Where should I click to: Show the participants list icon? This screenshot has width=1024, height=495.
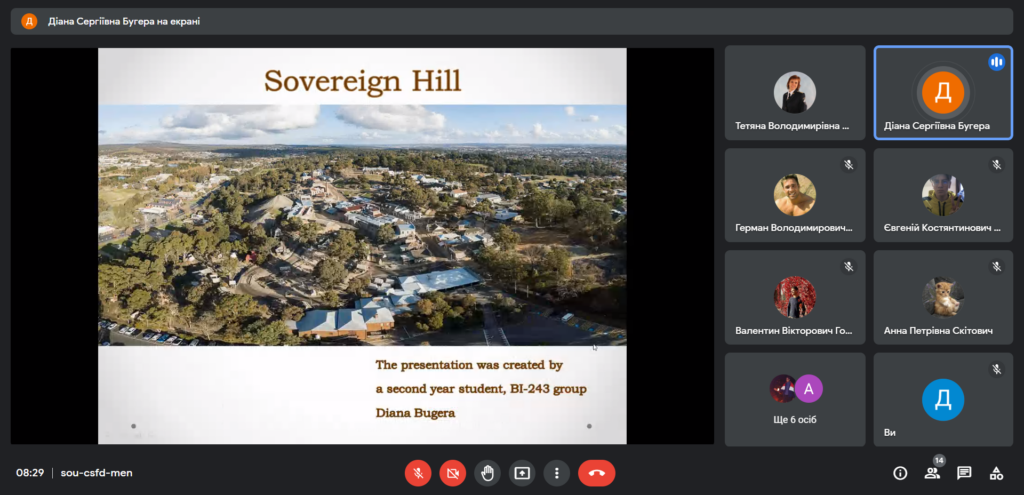932,473
